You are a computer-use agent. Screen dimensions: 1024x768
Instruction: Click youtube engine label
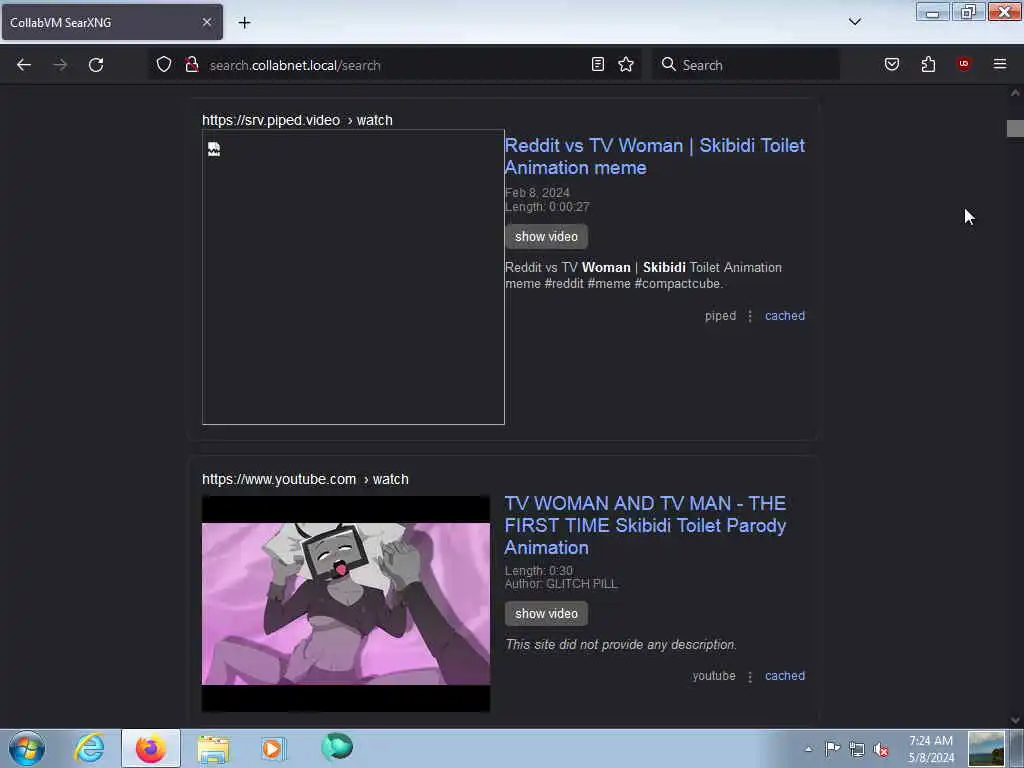pyautogui.click(x=714, y=676)
